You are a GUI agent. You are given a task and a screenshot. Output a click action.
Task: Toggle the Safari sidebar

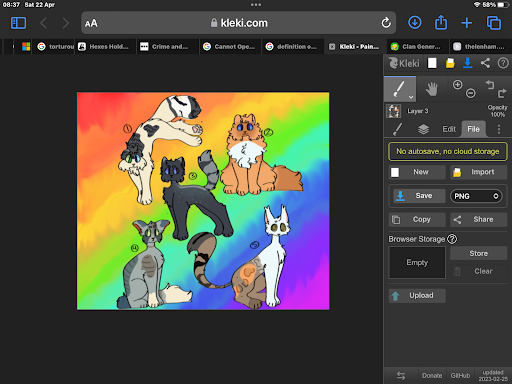pyautogui.click(x=18, y=23)
